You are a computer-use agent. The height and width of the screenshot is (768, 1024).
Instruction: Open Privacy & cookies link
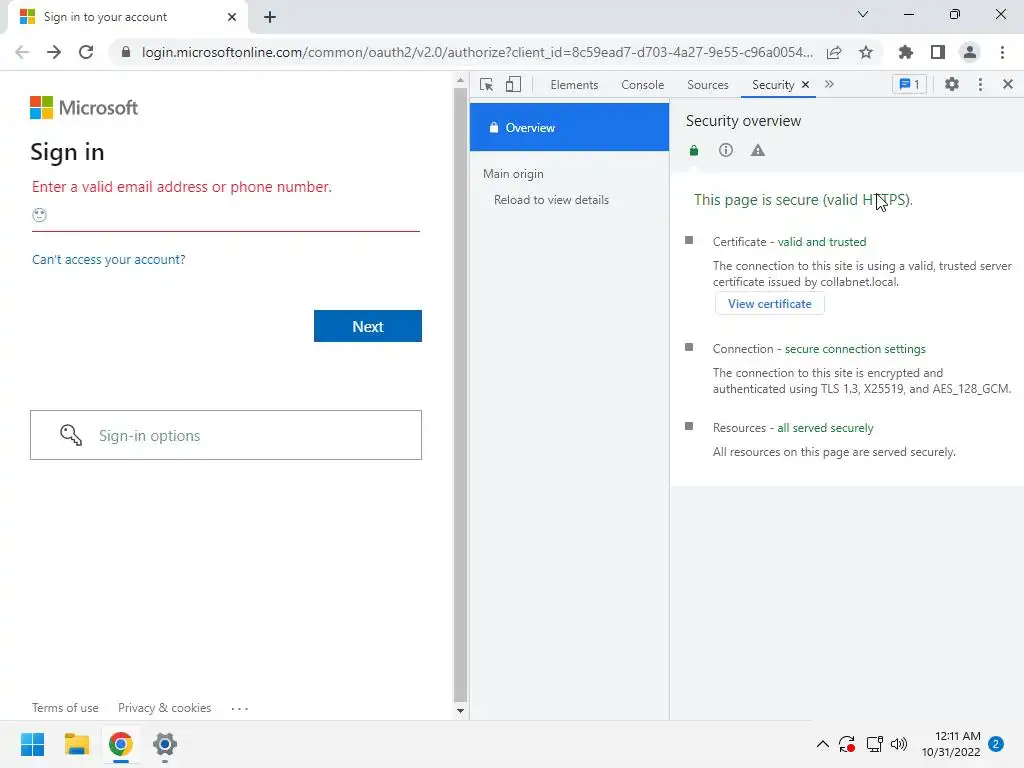pos(165,708)
